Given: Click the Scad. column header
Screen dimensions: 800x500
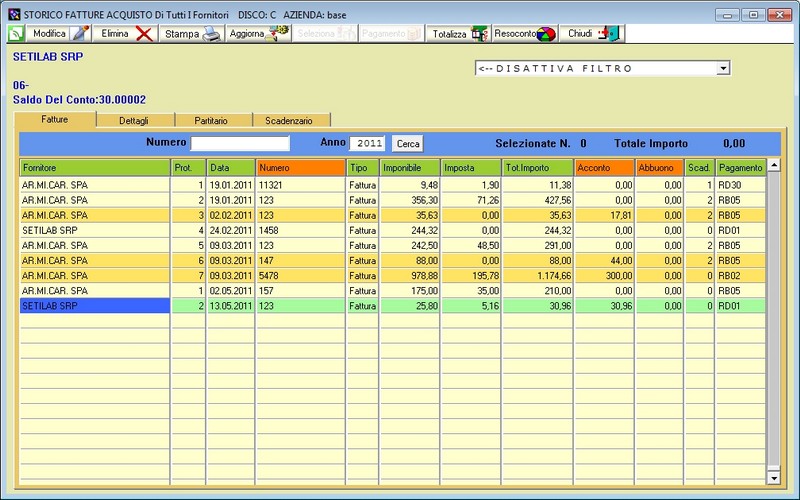Looking at the screenshot, I should click(x=699, y=167).
